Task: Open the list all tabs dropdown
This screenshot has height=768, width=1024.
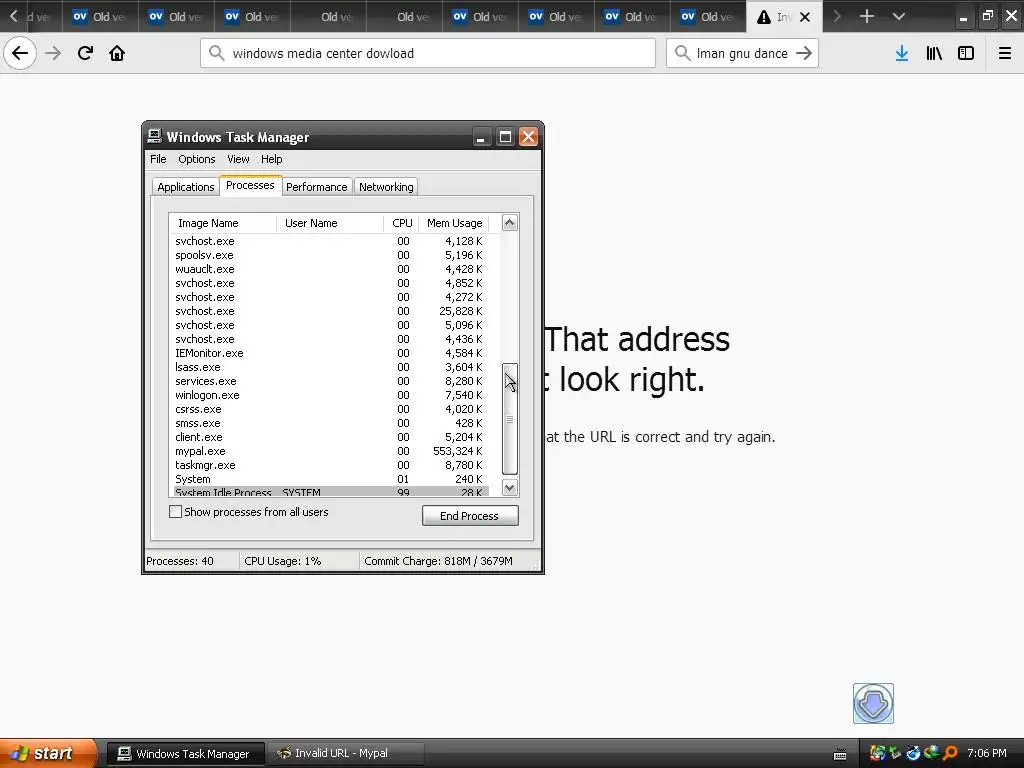Action: pyautogui.click(x=899, y=16)
